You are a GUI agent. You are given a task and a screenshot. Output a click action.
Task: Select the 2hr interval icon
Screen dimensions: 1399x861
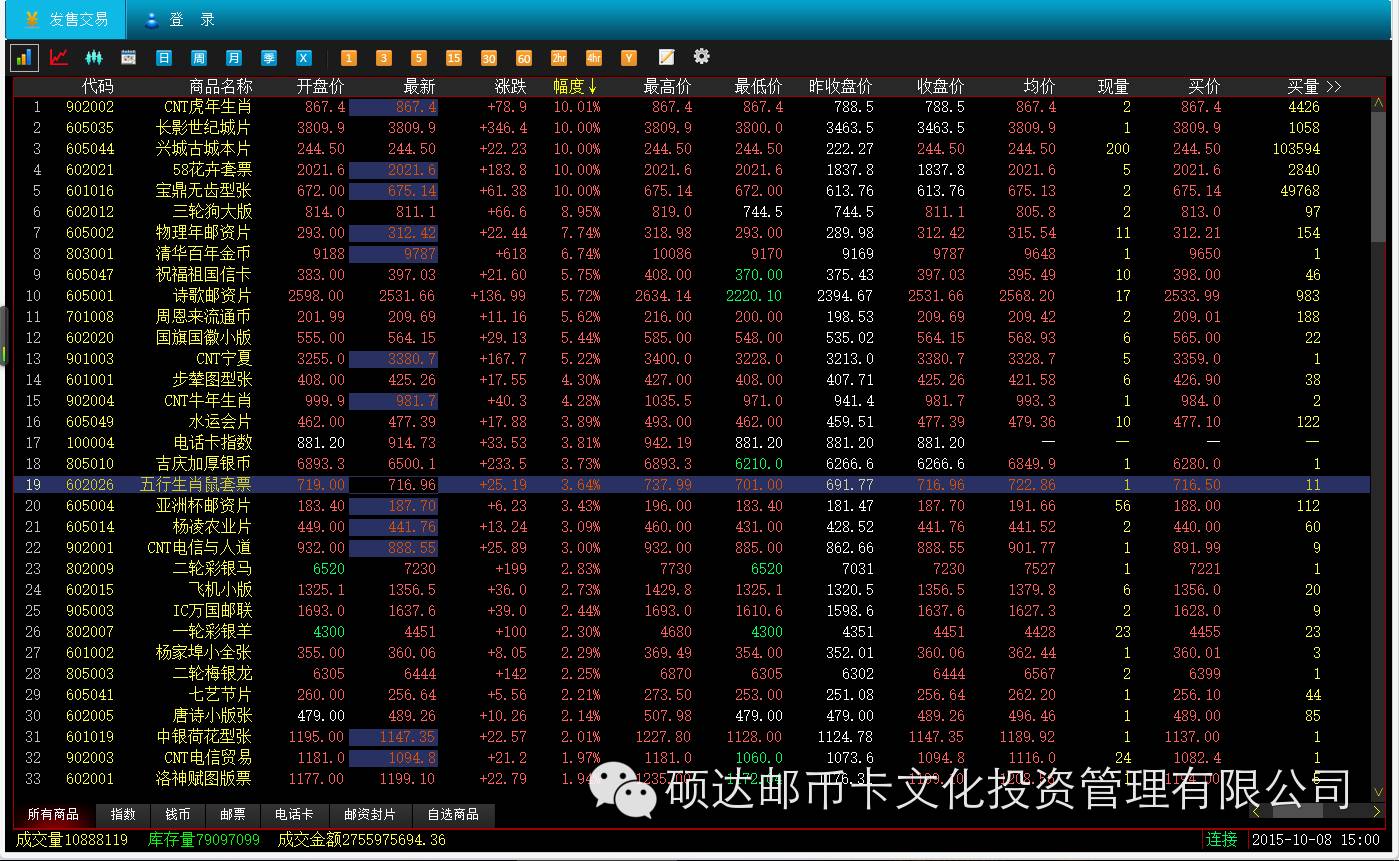point(559,58)
